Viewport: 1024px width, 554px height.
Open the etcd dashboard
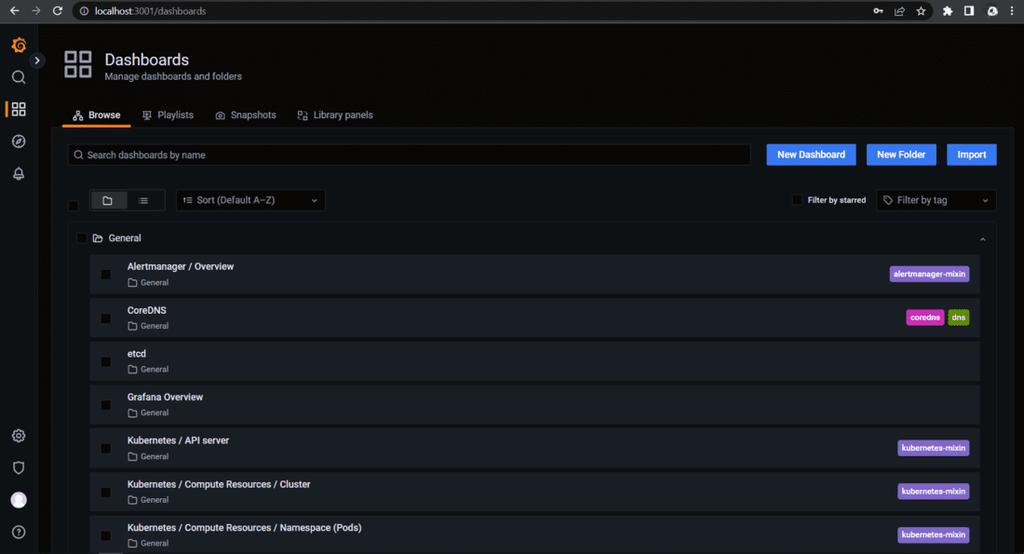[x=136, y=353]
